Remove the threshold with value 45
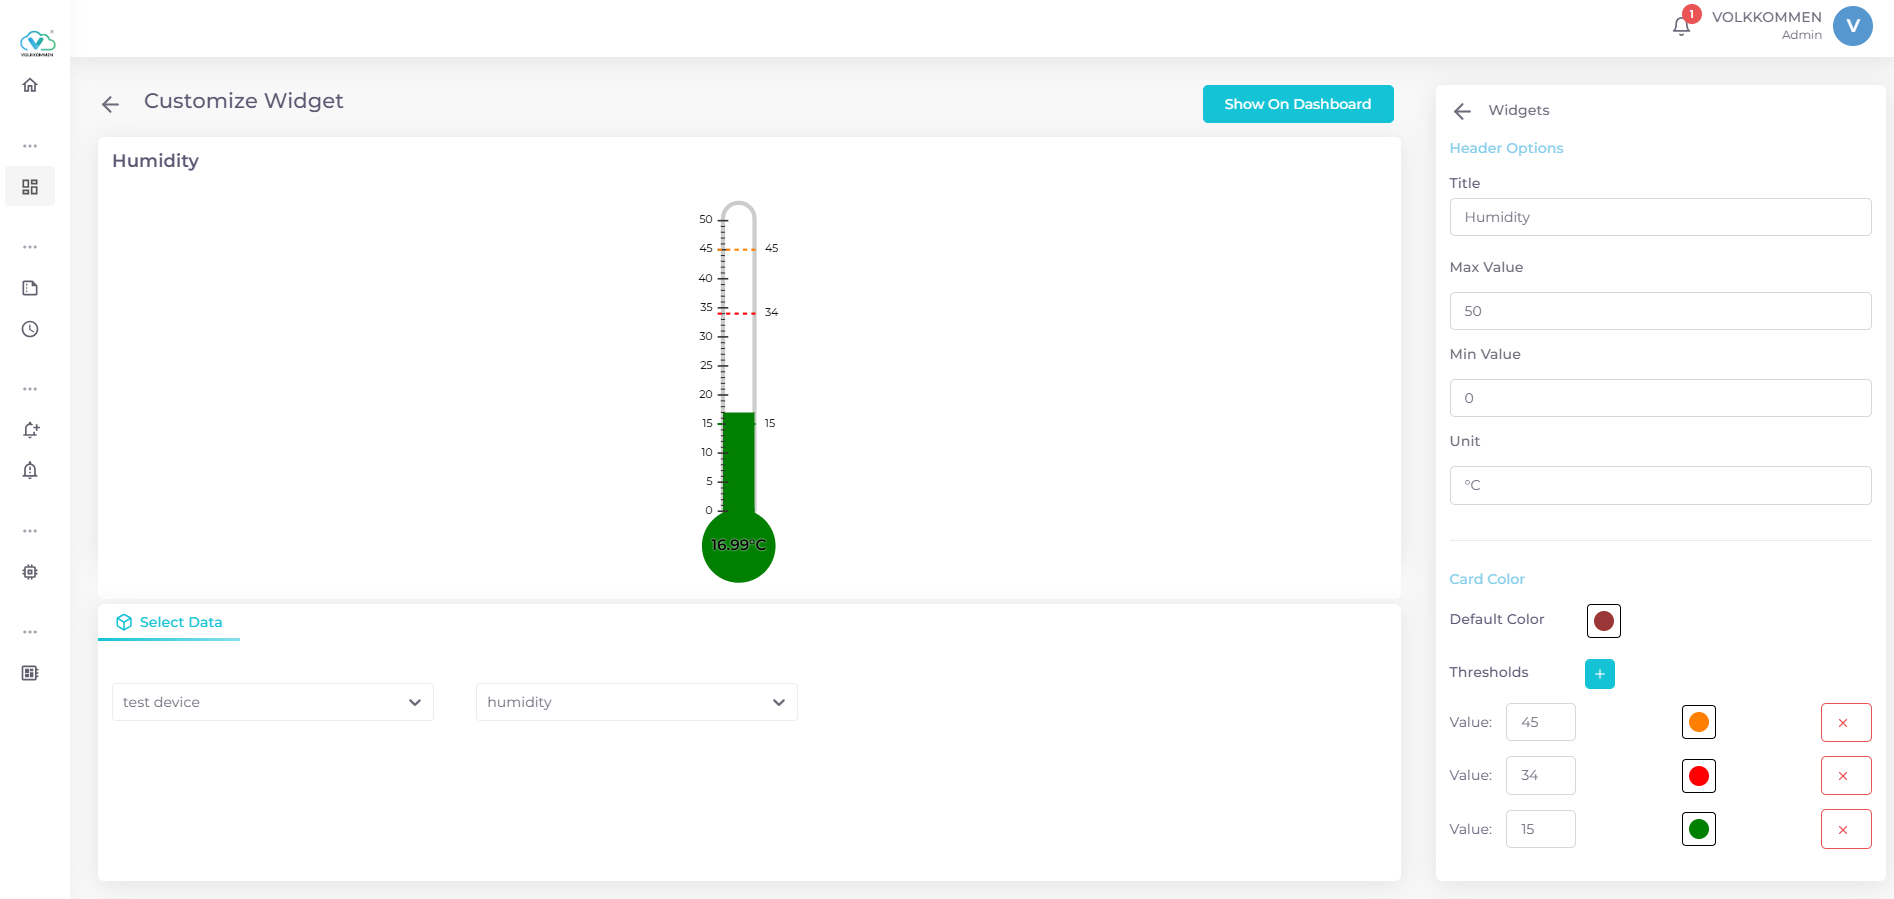Screen dimensions: 1894x899 click(1845, 723)
